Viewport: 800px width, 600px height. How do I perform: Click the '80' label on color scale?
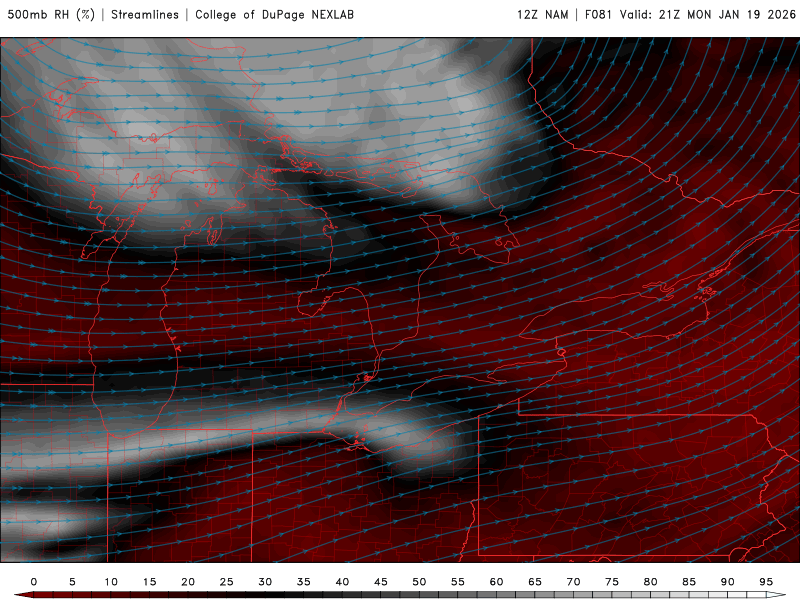651,582
